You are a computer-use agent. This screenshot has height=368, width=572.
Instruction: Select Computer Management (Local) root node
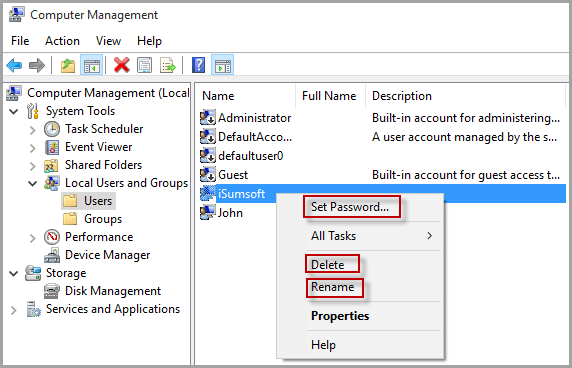[108, 93]
